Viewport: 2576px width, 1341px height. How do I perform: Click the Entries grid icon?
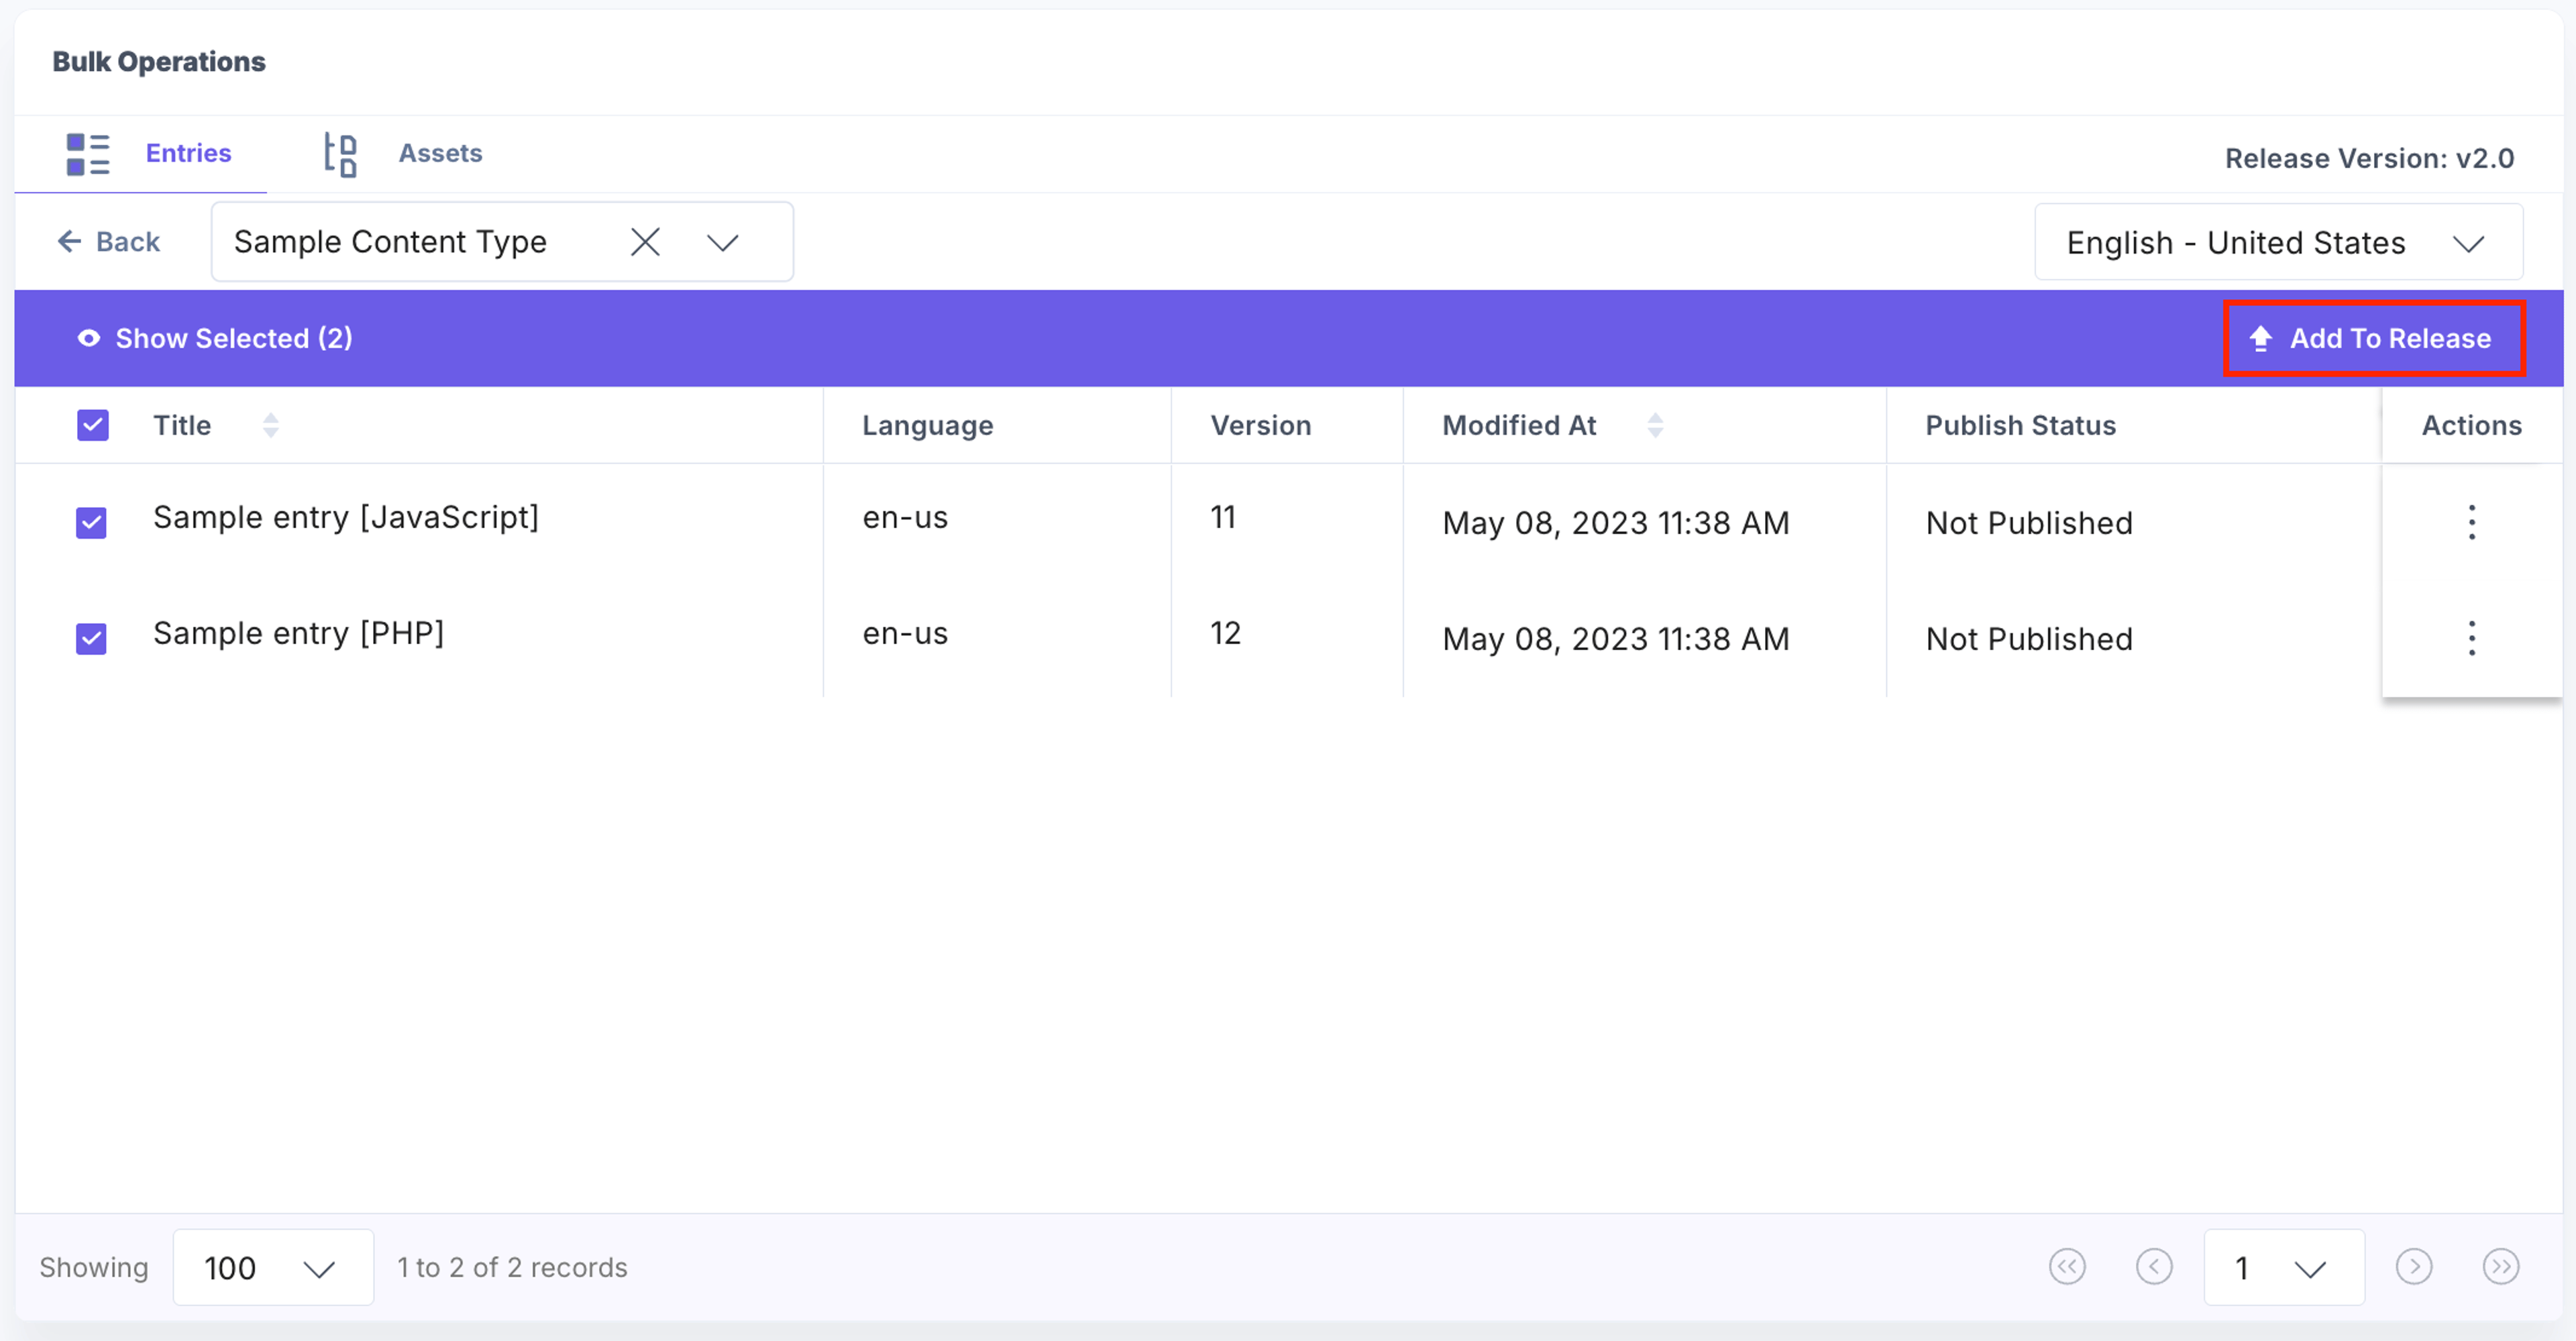pos(88,154)
